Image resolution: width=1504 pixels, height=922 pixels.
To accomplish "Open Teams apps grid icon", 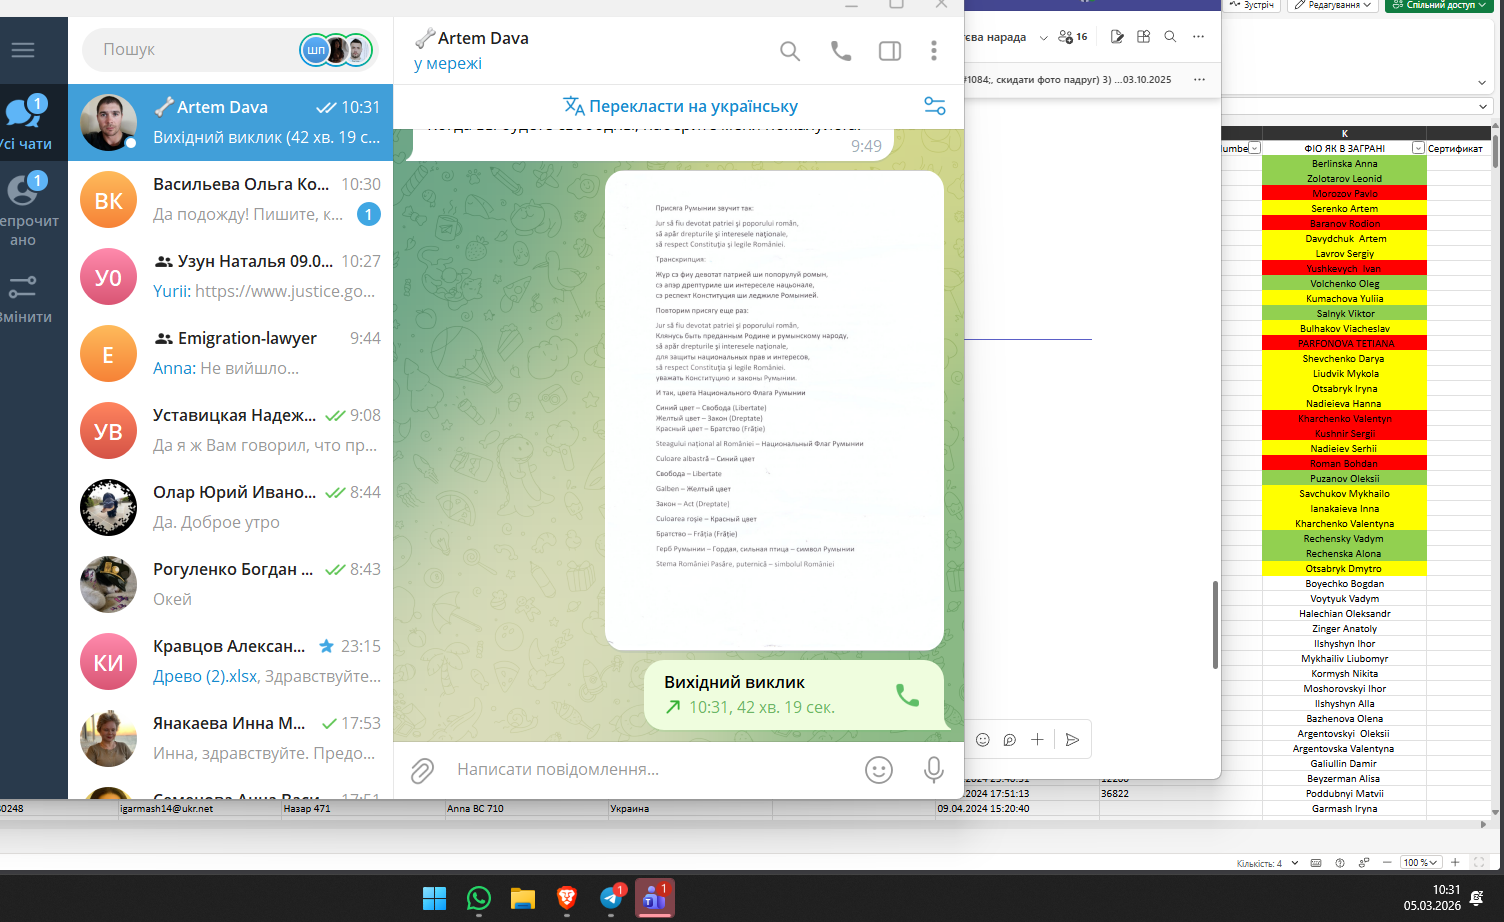I will pyautogui.click(x=1144, y=37).
